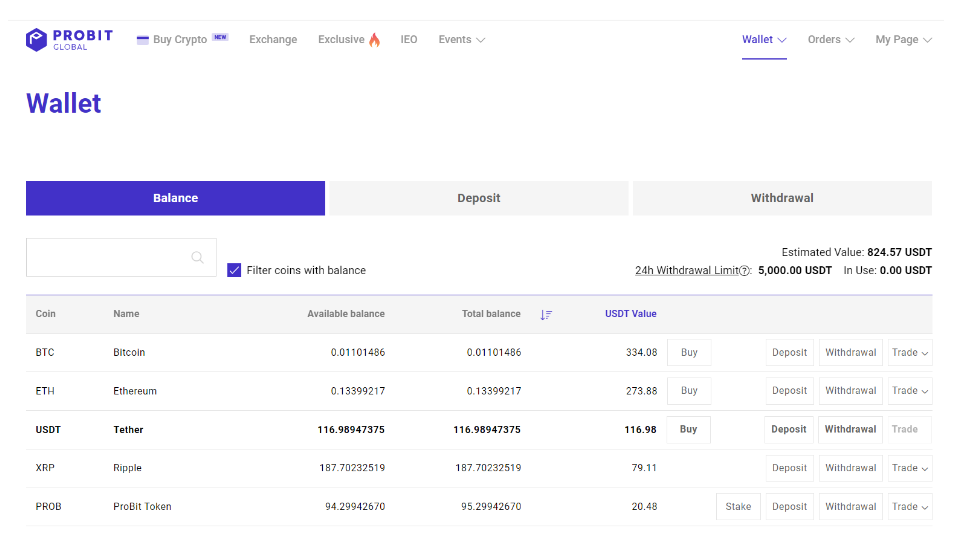Click the Buy Crypto card icon
The width and height of the screenshot is (971, 547).
pyautogui.click(x=142, y=40)
